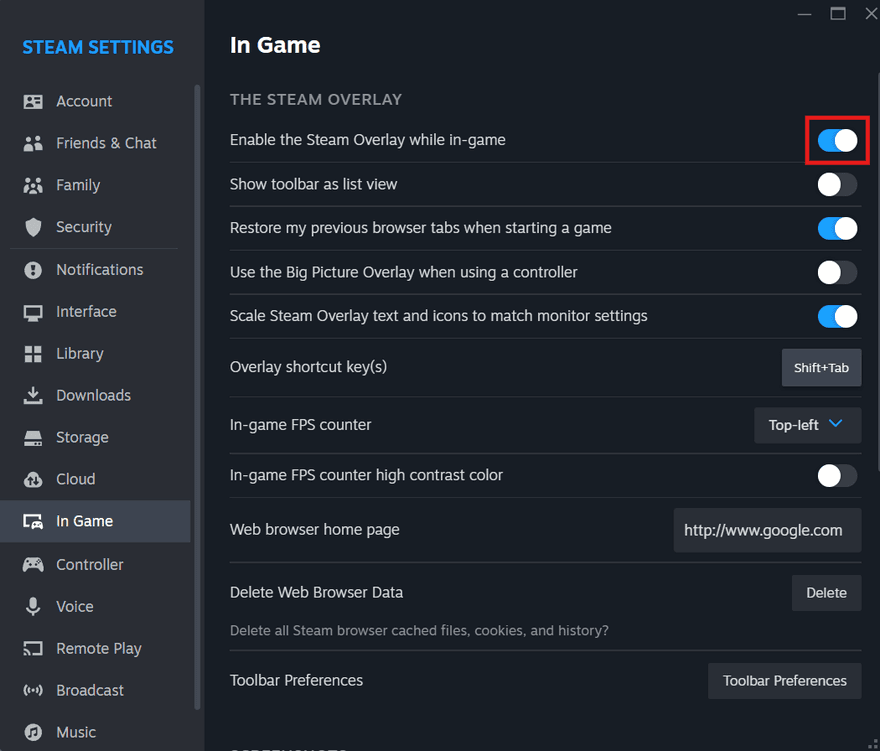Select the Downloads icon in the sidebar
880x751 pixels.
[31, 395]
